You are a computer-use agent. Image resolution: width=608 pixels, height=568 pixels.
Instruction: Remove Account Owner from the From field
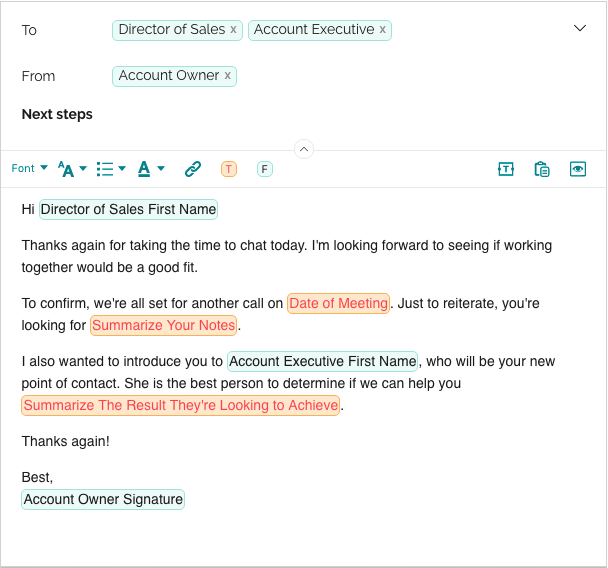(x=228, y=76)
